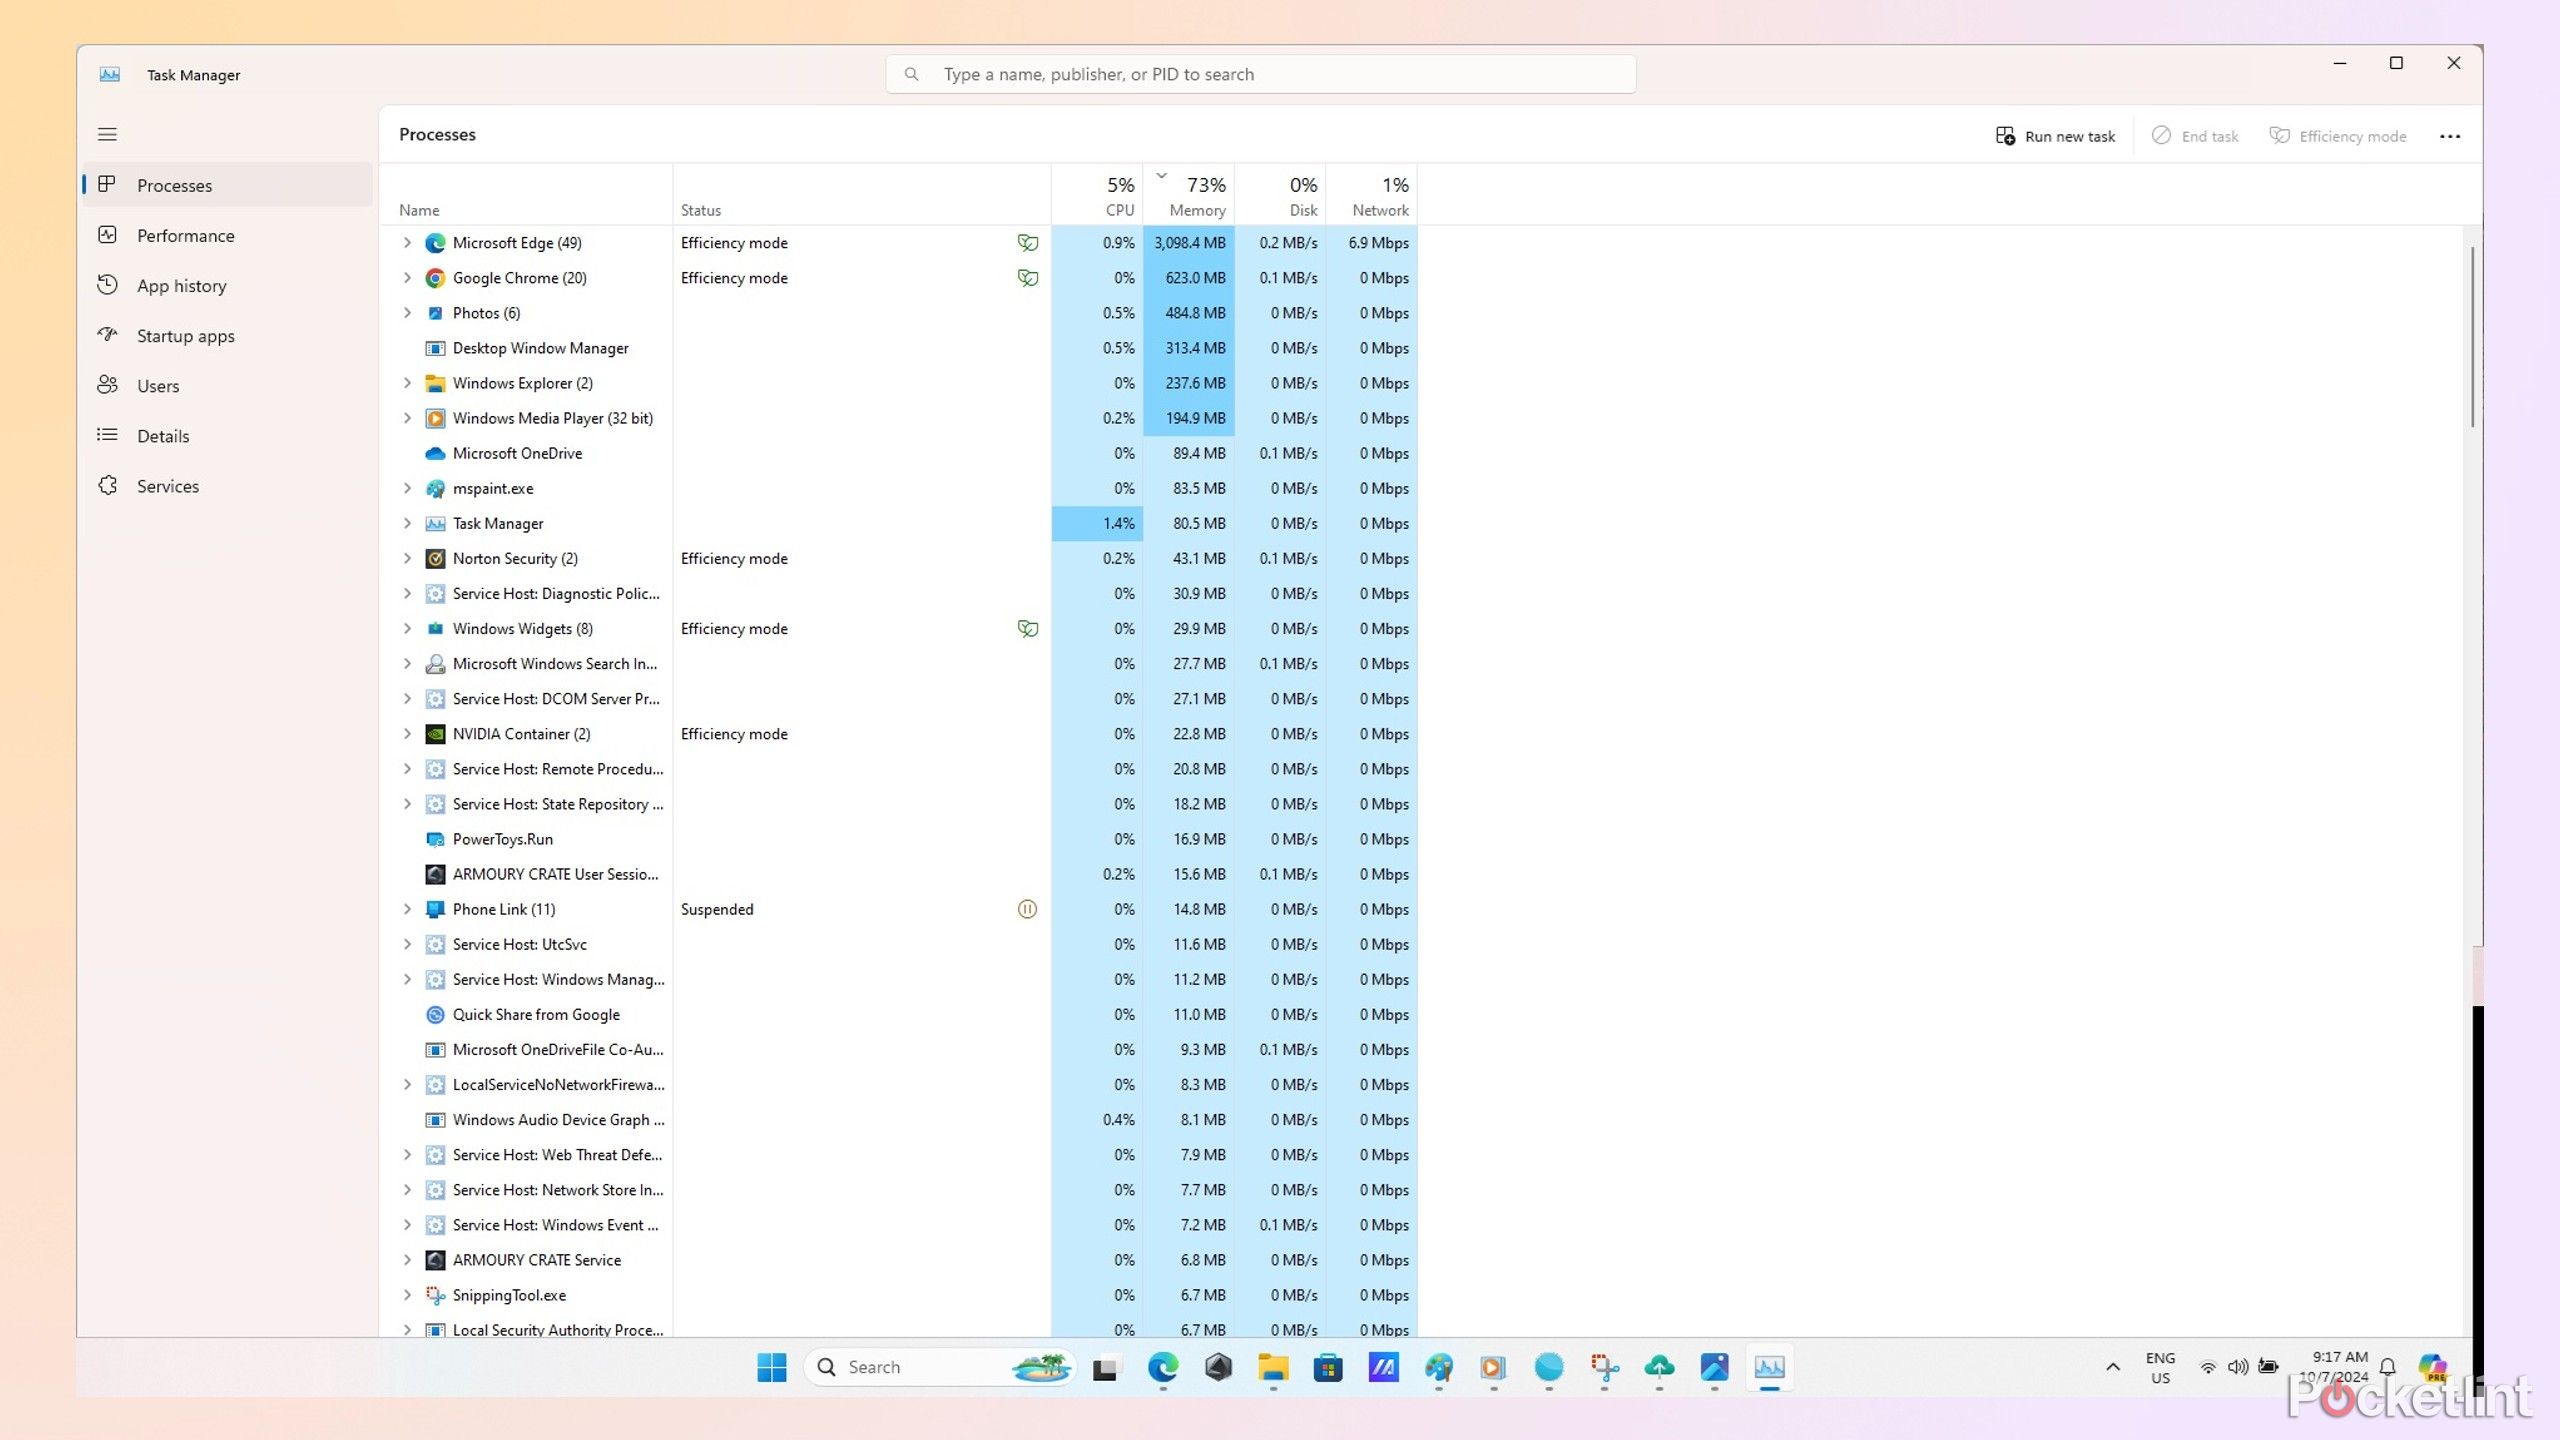
Task: Open Users section in Task Manager
Action: [x=158, y=385]
